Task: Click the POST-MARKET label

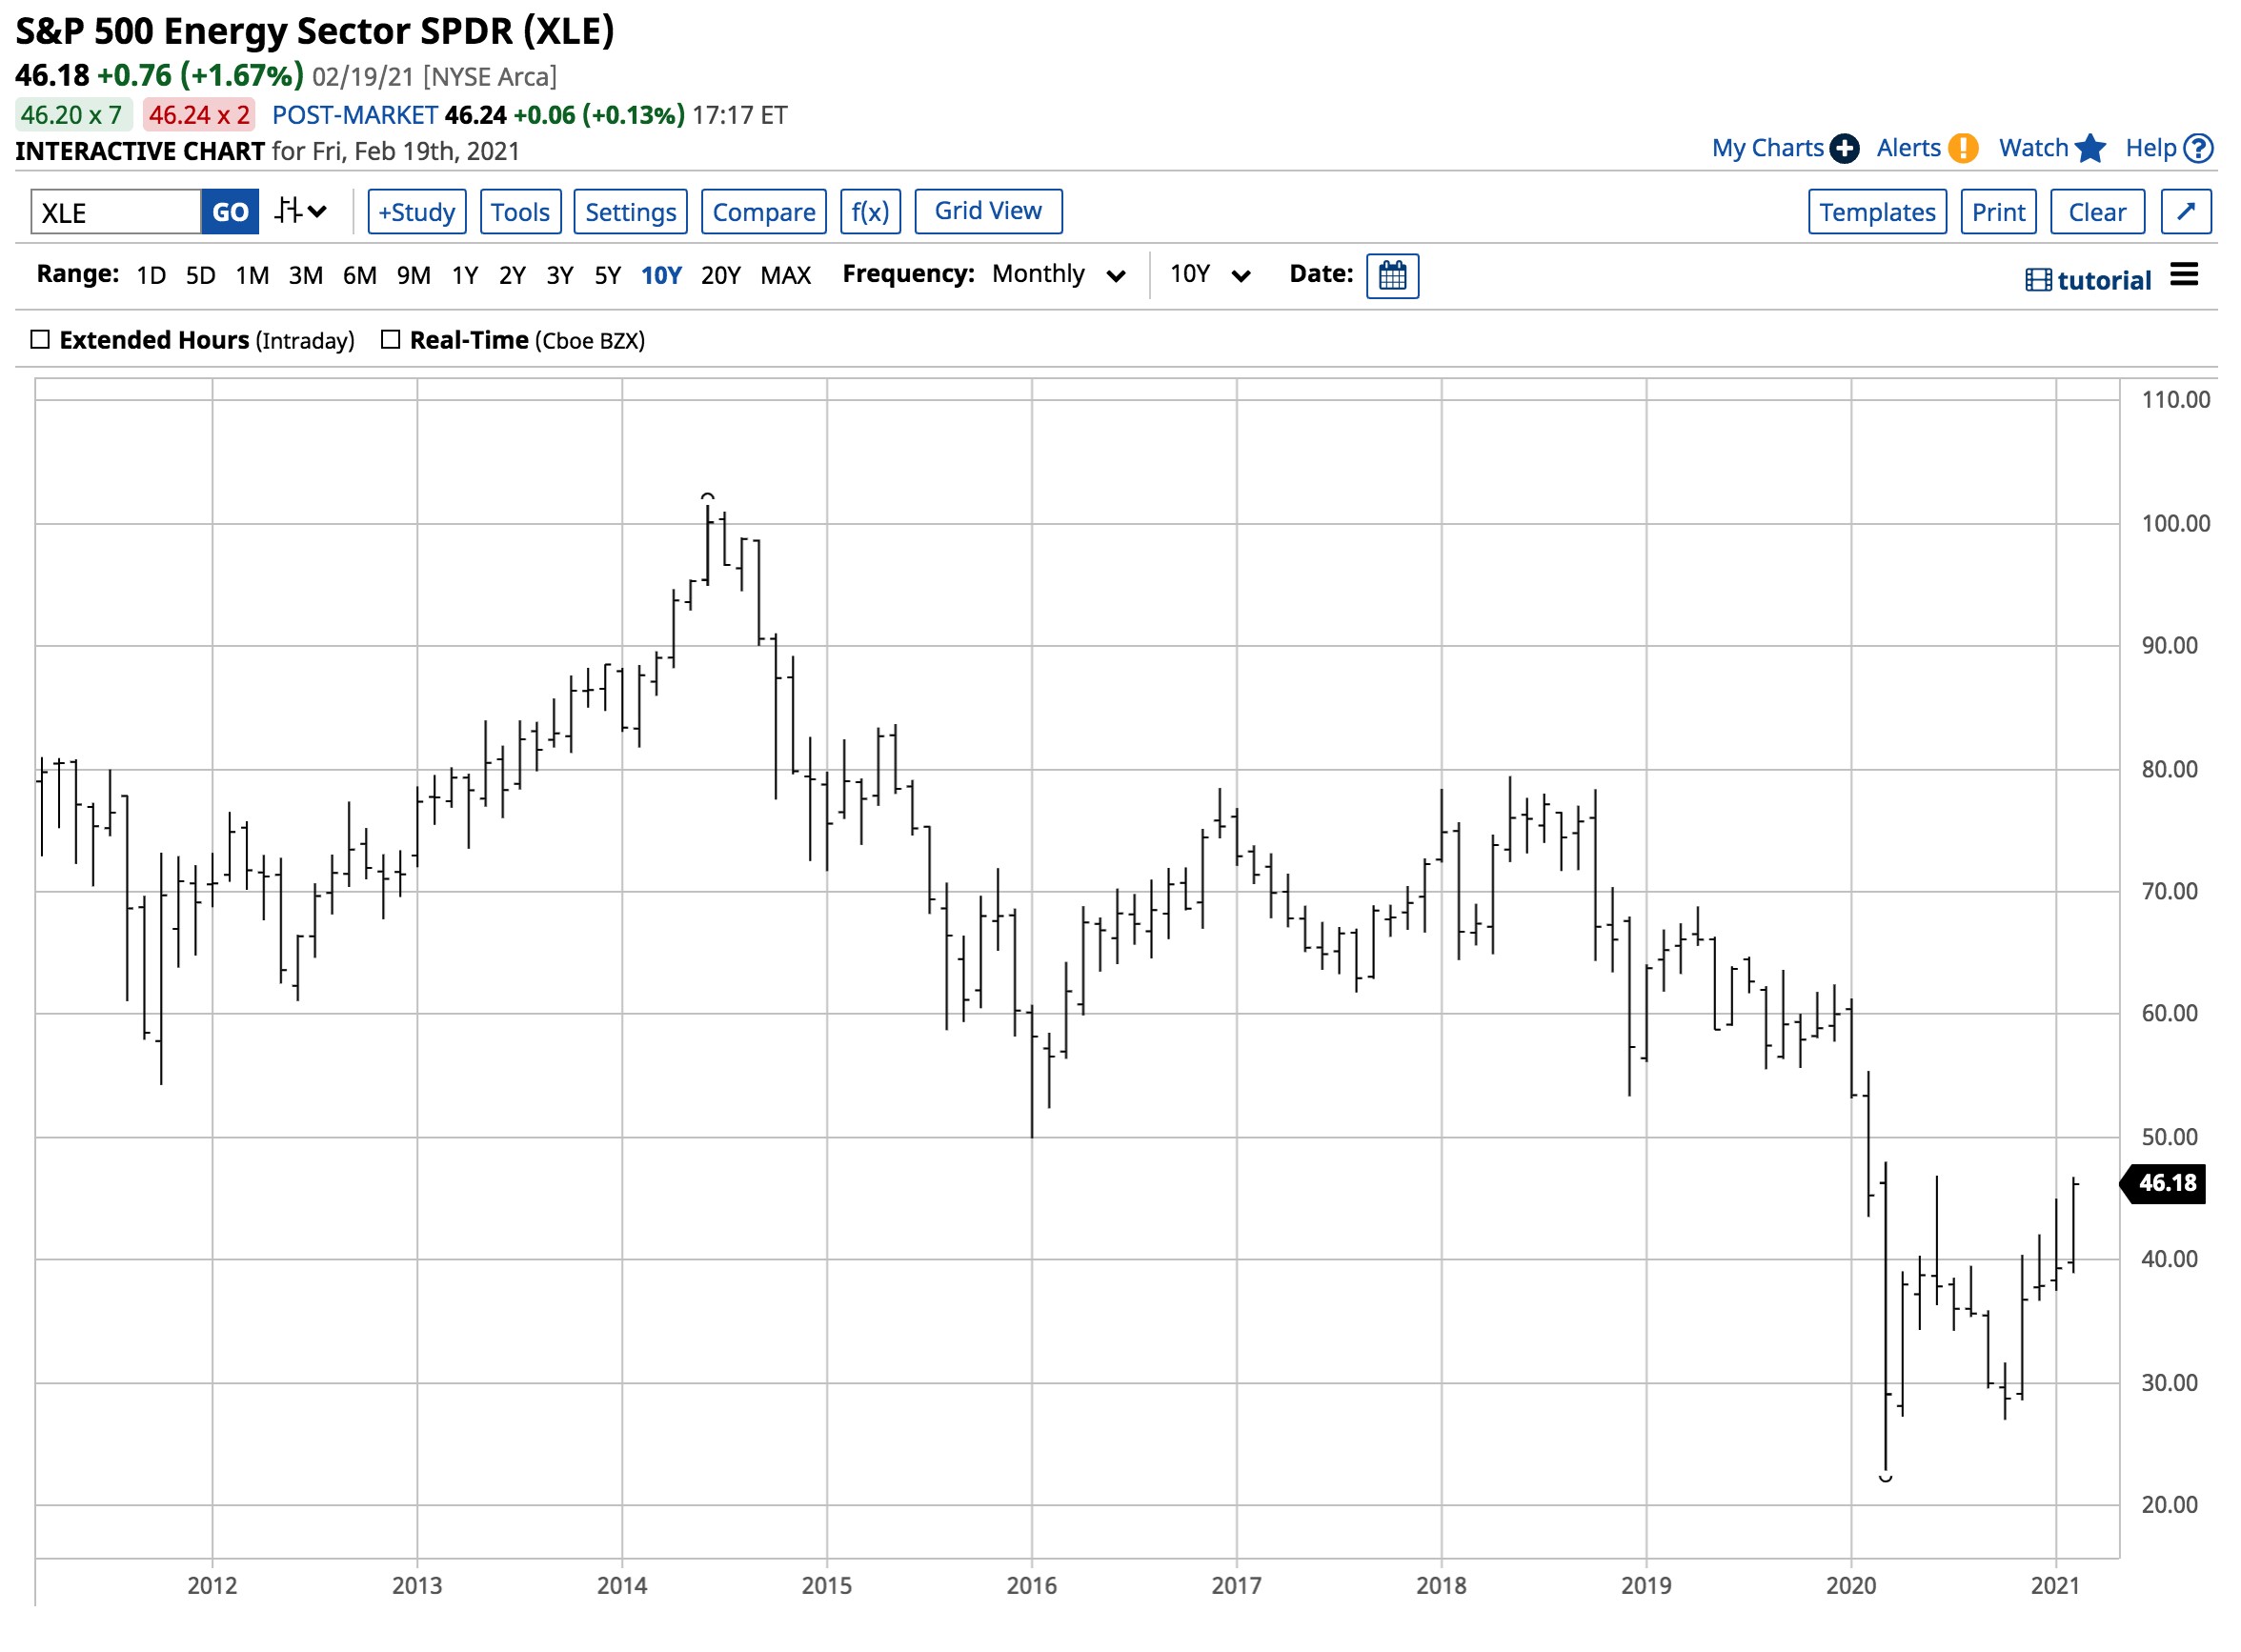Action: point(355,115)
